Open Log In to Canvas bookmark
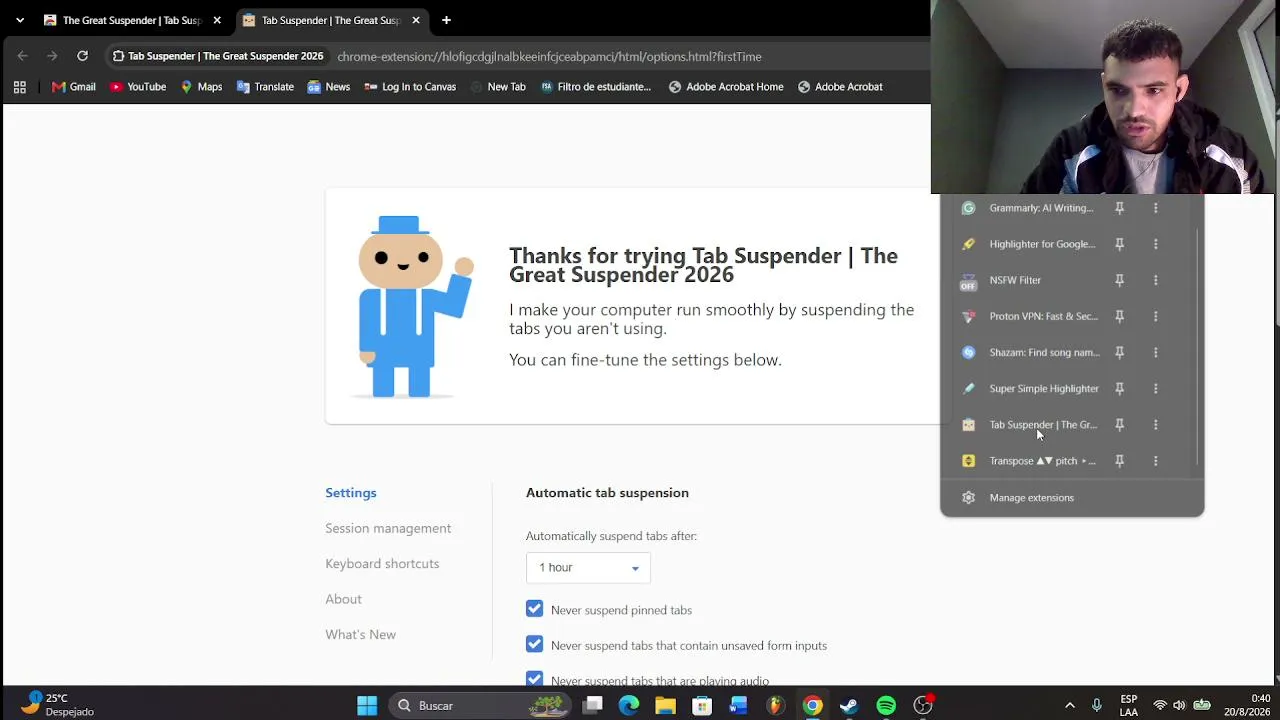 410,87
